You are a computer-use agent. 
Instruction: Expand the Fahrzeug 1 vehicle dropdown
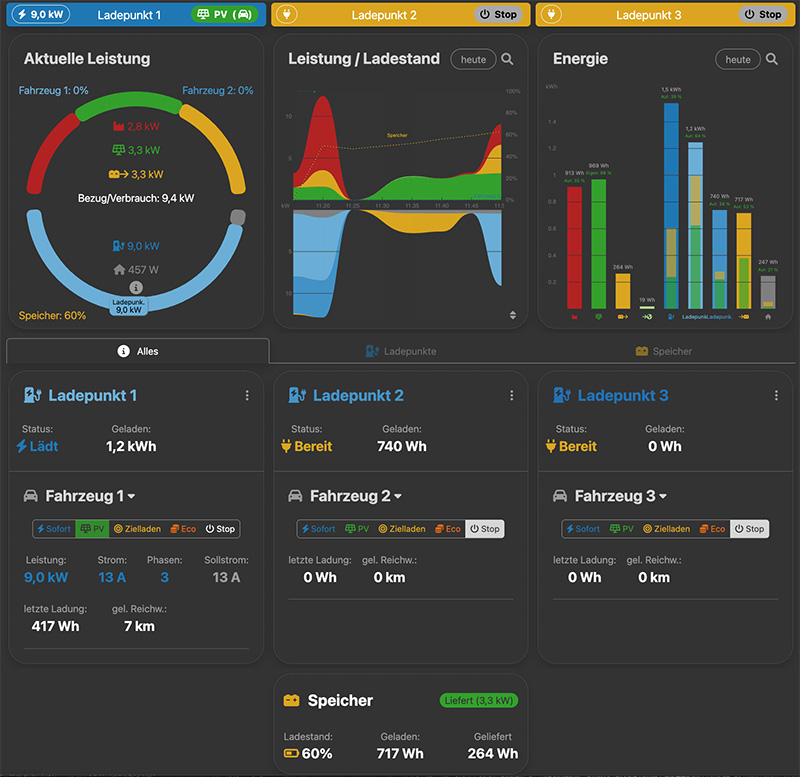[131, 496]
